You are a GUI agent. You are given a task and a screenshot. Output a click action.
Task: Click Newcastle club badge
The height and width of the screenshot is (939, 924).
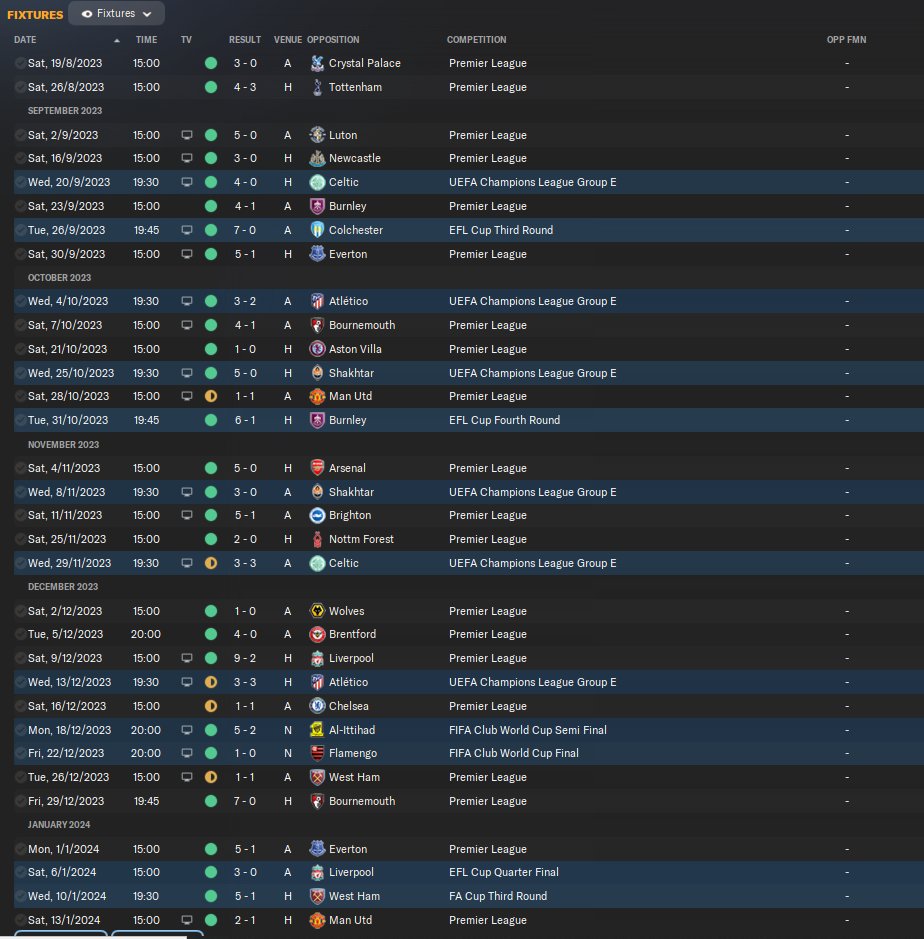[x=317, y=158]
